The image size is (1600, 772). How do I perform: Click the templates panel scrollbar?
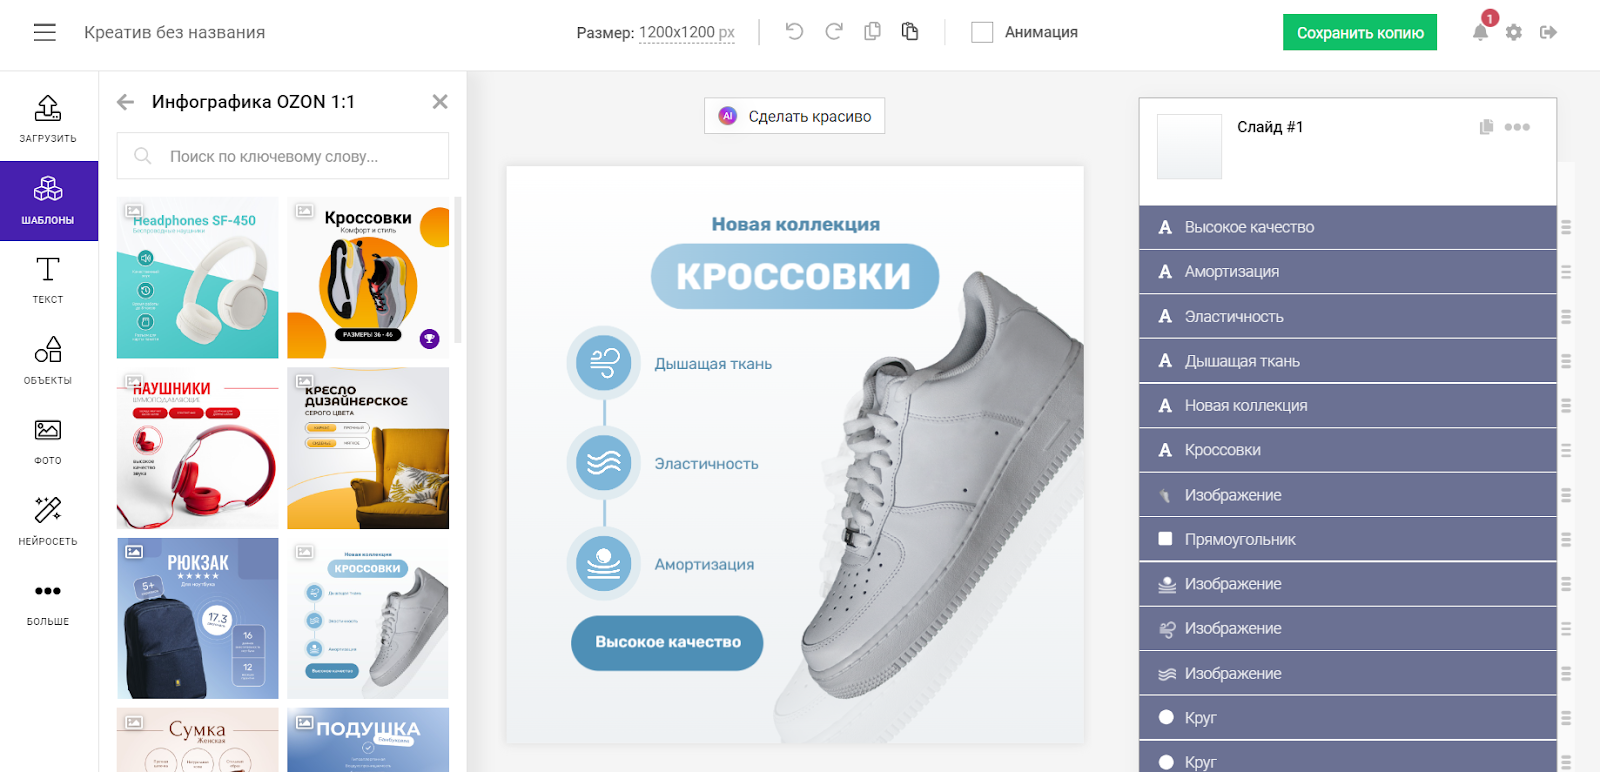pos(458,270)
